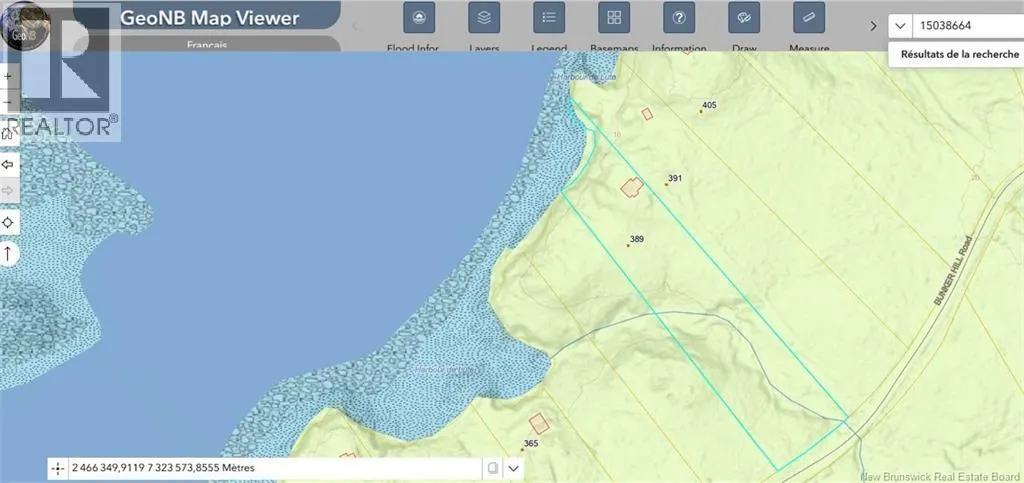This screenshot has width=1024, height=483.
Task: Select the Measure tool
Action: click(x=809, y=18)
